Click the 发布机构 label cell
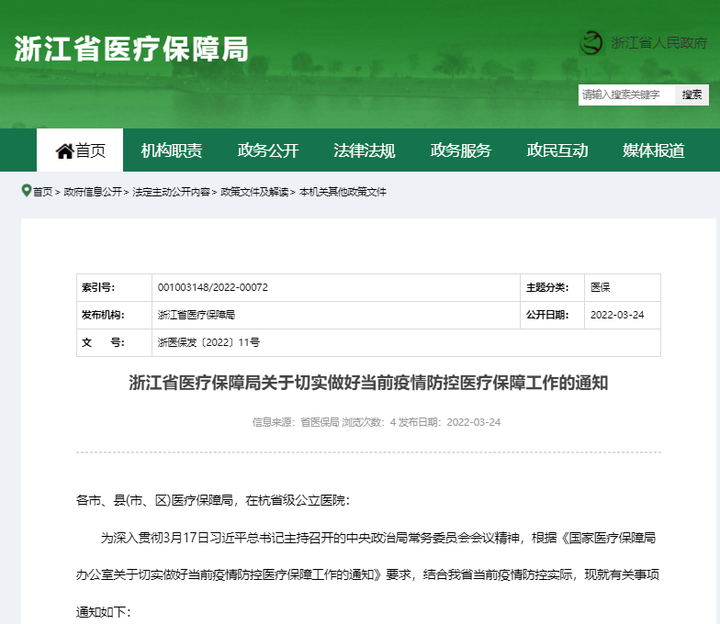Image resolution: width=720 pixels, height=624 pixels. click(114, 315)
